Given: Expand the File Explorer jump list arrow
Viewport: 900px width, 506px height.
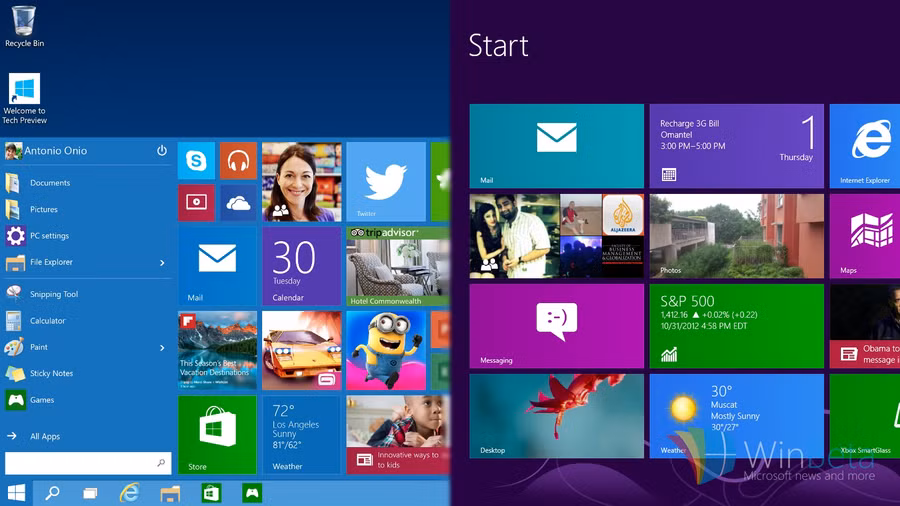Looking at the screenshot, I should pos(162,263).
